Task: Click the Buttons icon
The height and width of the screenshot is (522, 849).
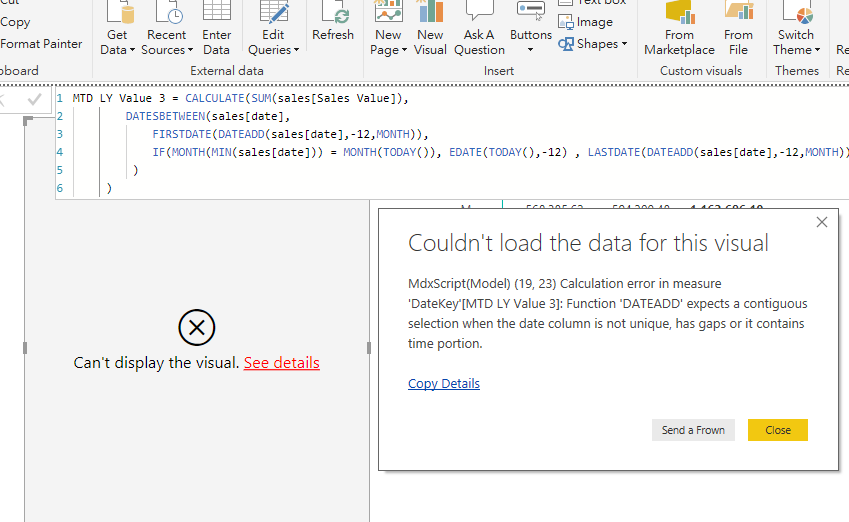Action: pyautogui.click(x=531, y=11)
